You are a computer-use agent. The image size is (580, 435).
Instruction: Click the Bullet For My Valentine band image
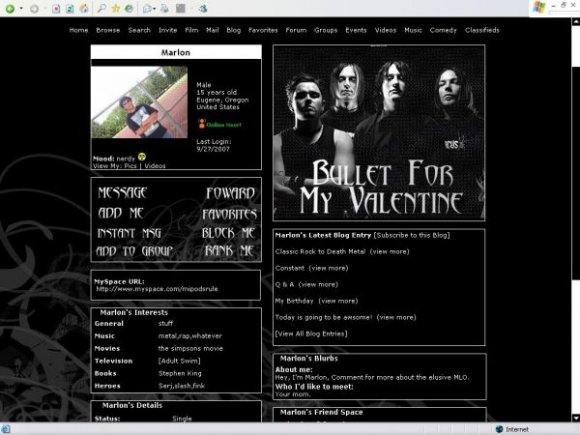pyautogui.click(x=379, y=133)
